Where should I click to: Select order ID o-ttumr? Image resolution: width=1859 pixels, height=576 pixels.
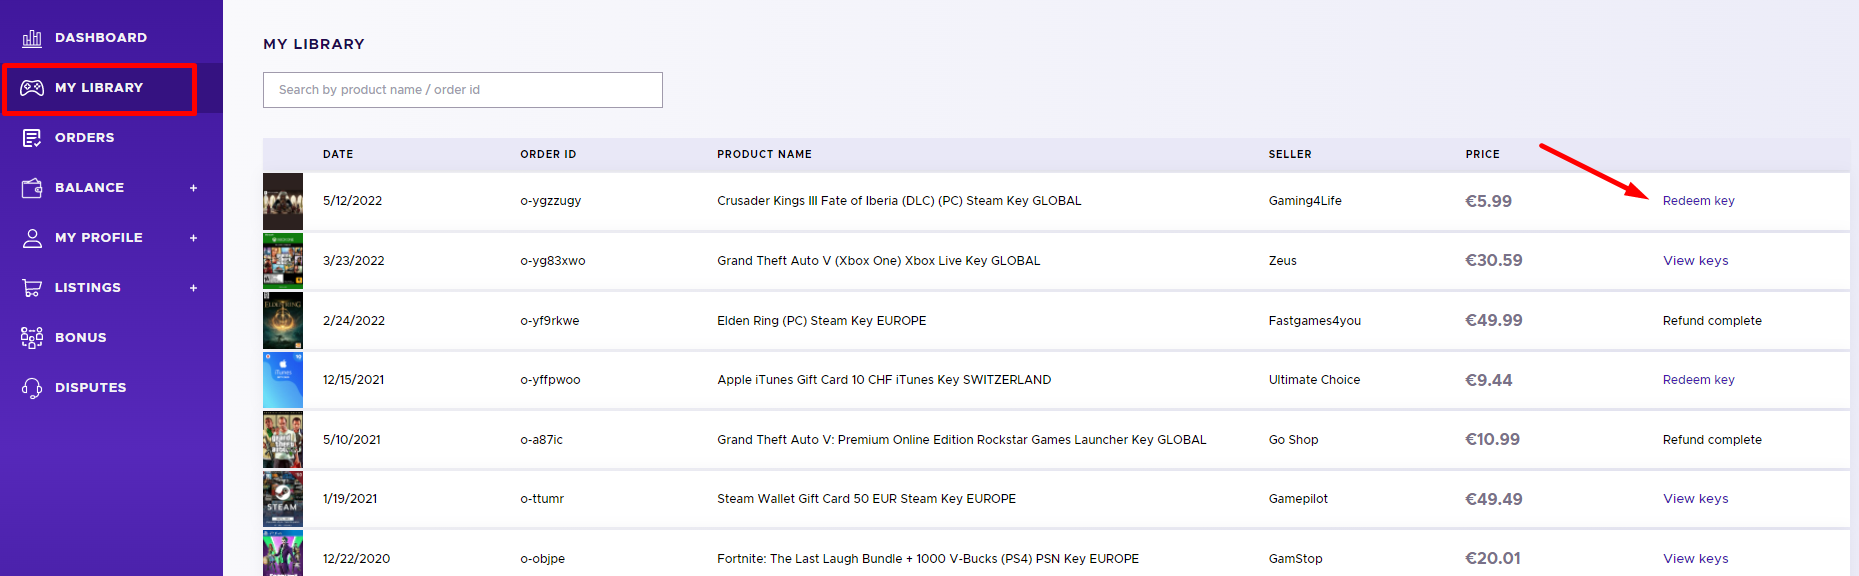(x=542, y=499)
